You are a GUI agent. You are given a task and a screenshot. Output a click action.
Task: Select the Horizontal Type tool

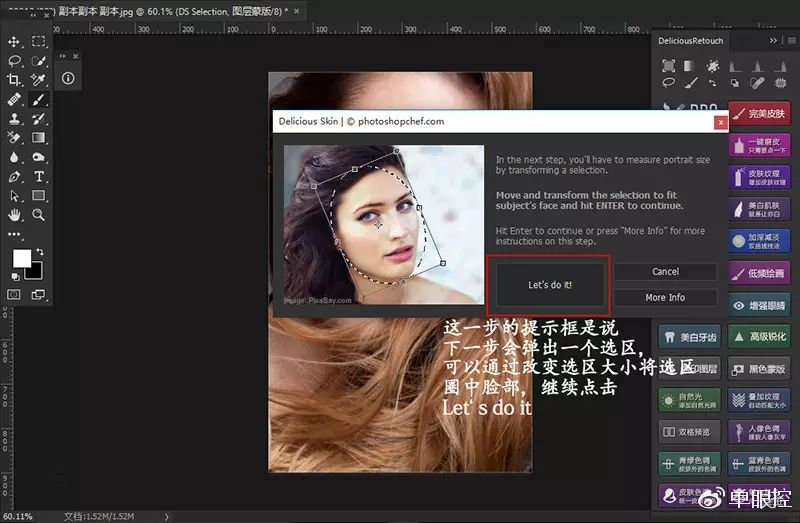(38, 177)
